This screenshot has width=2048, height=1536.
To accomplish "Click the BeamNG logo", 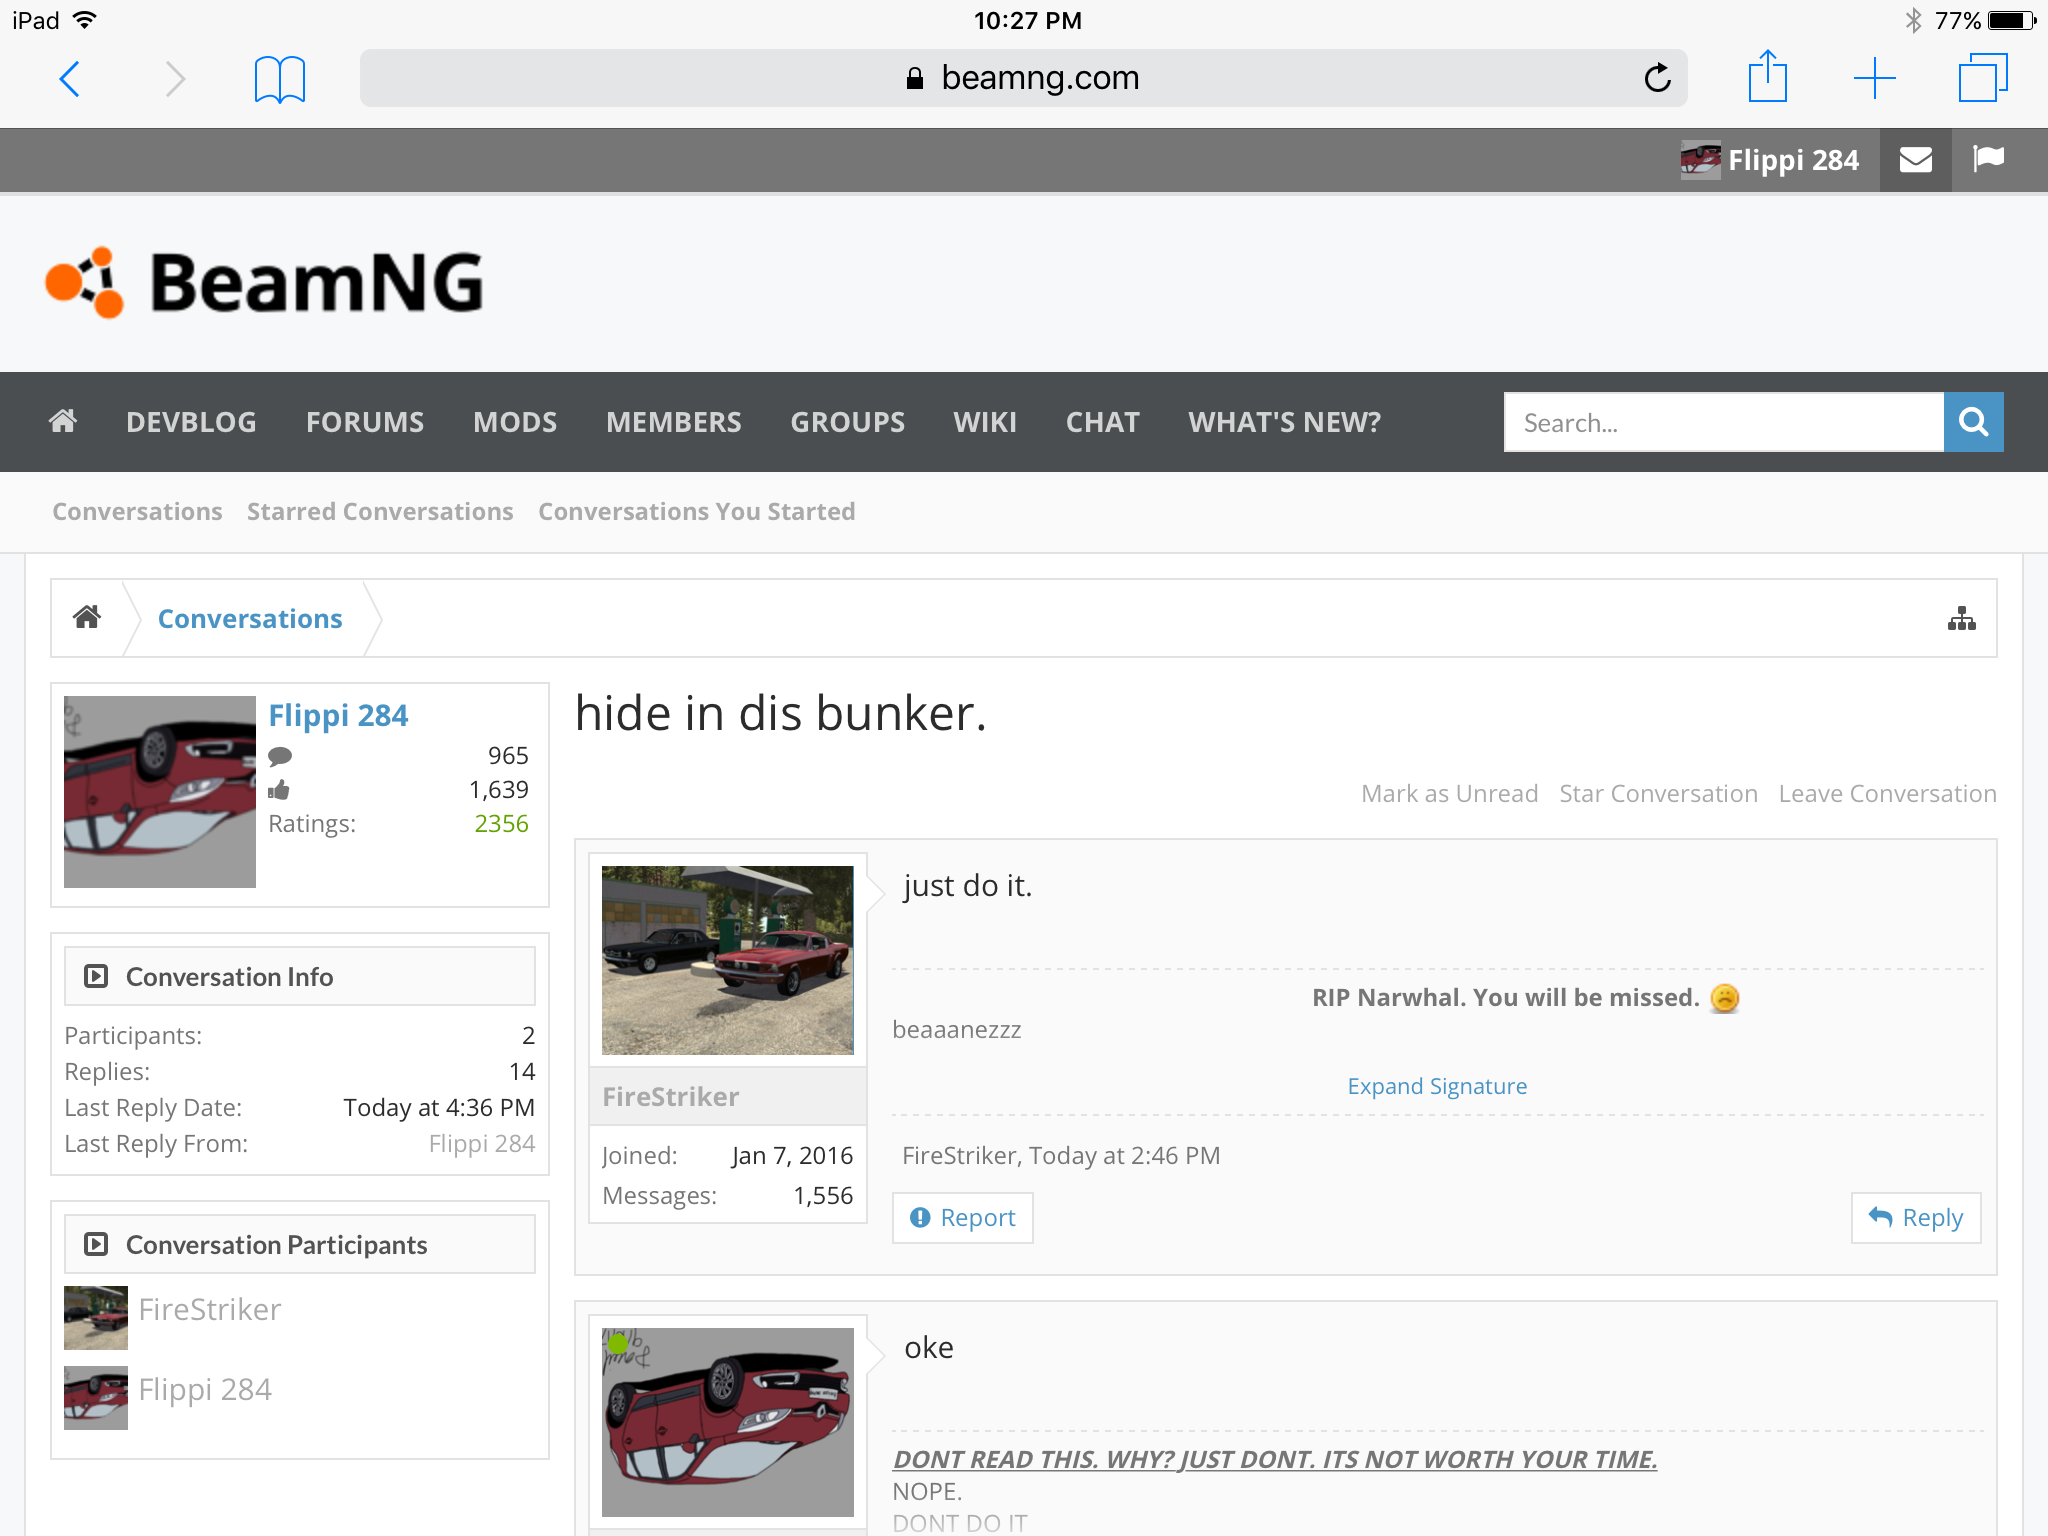I will (x=265, y=282).
